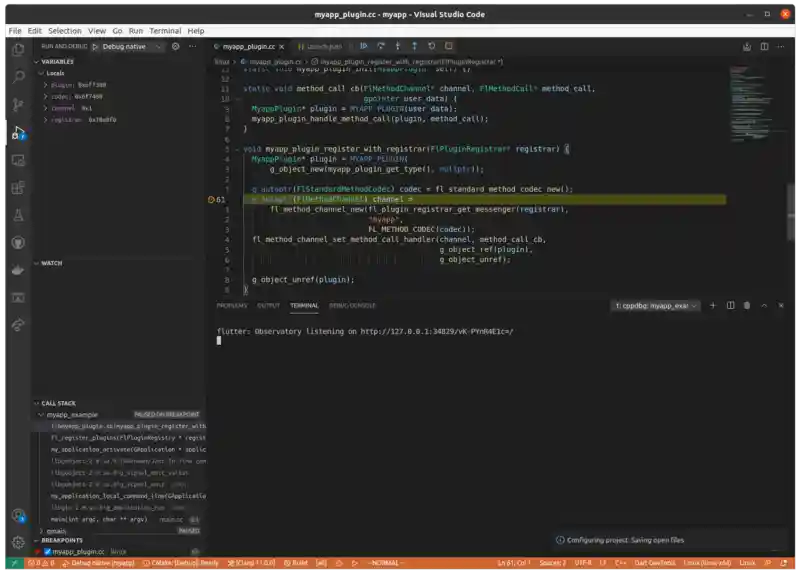Switch to the Debug Console panel tab
The height and width of the screenshot is (574, 800).
(x=352, y=305)
